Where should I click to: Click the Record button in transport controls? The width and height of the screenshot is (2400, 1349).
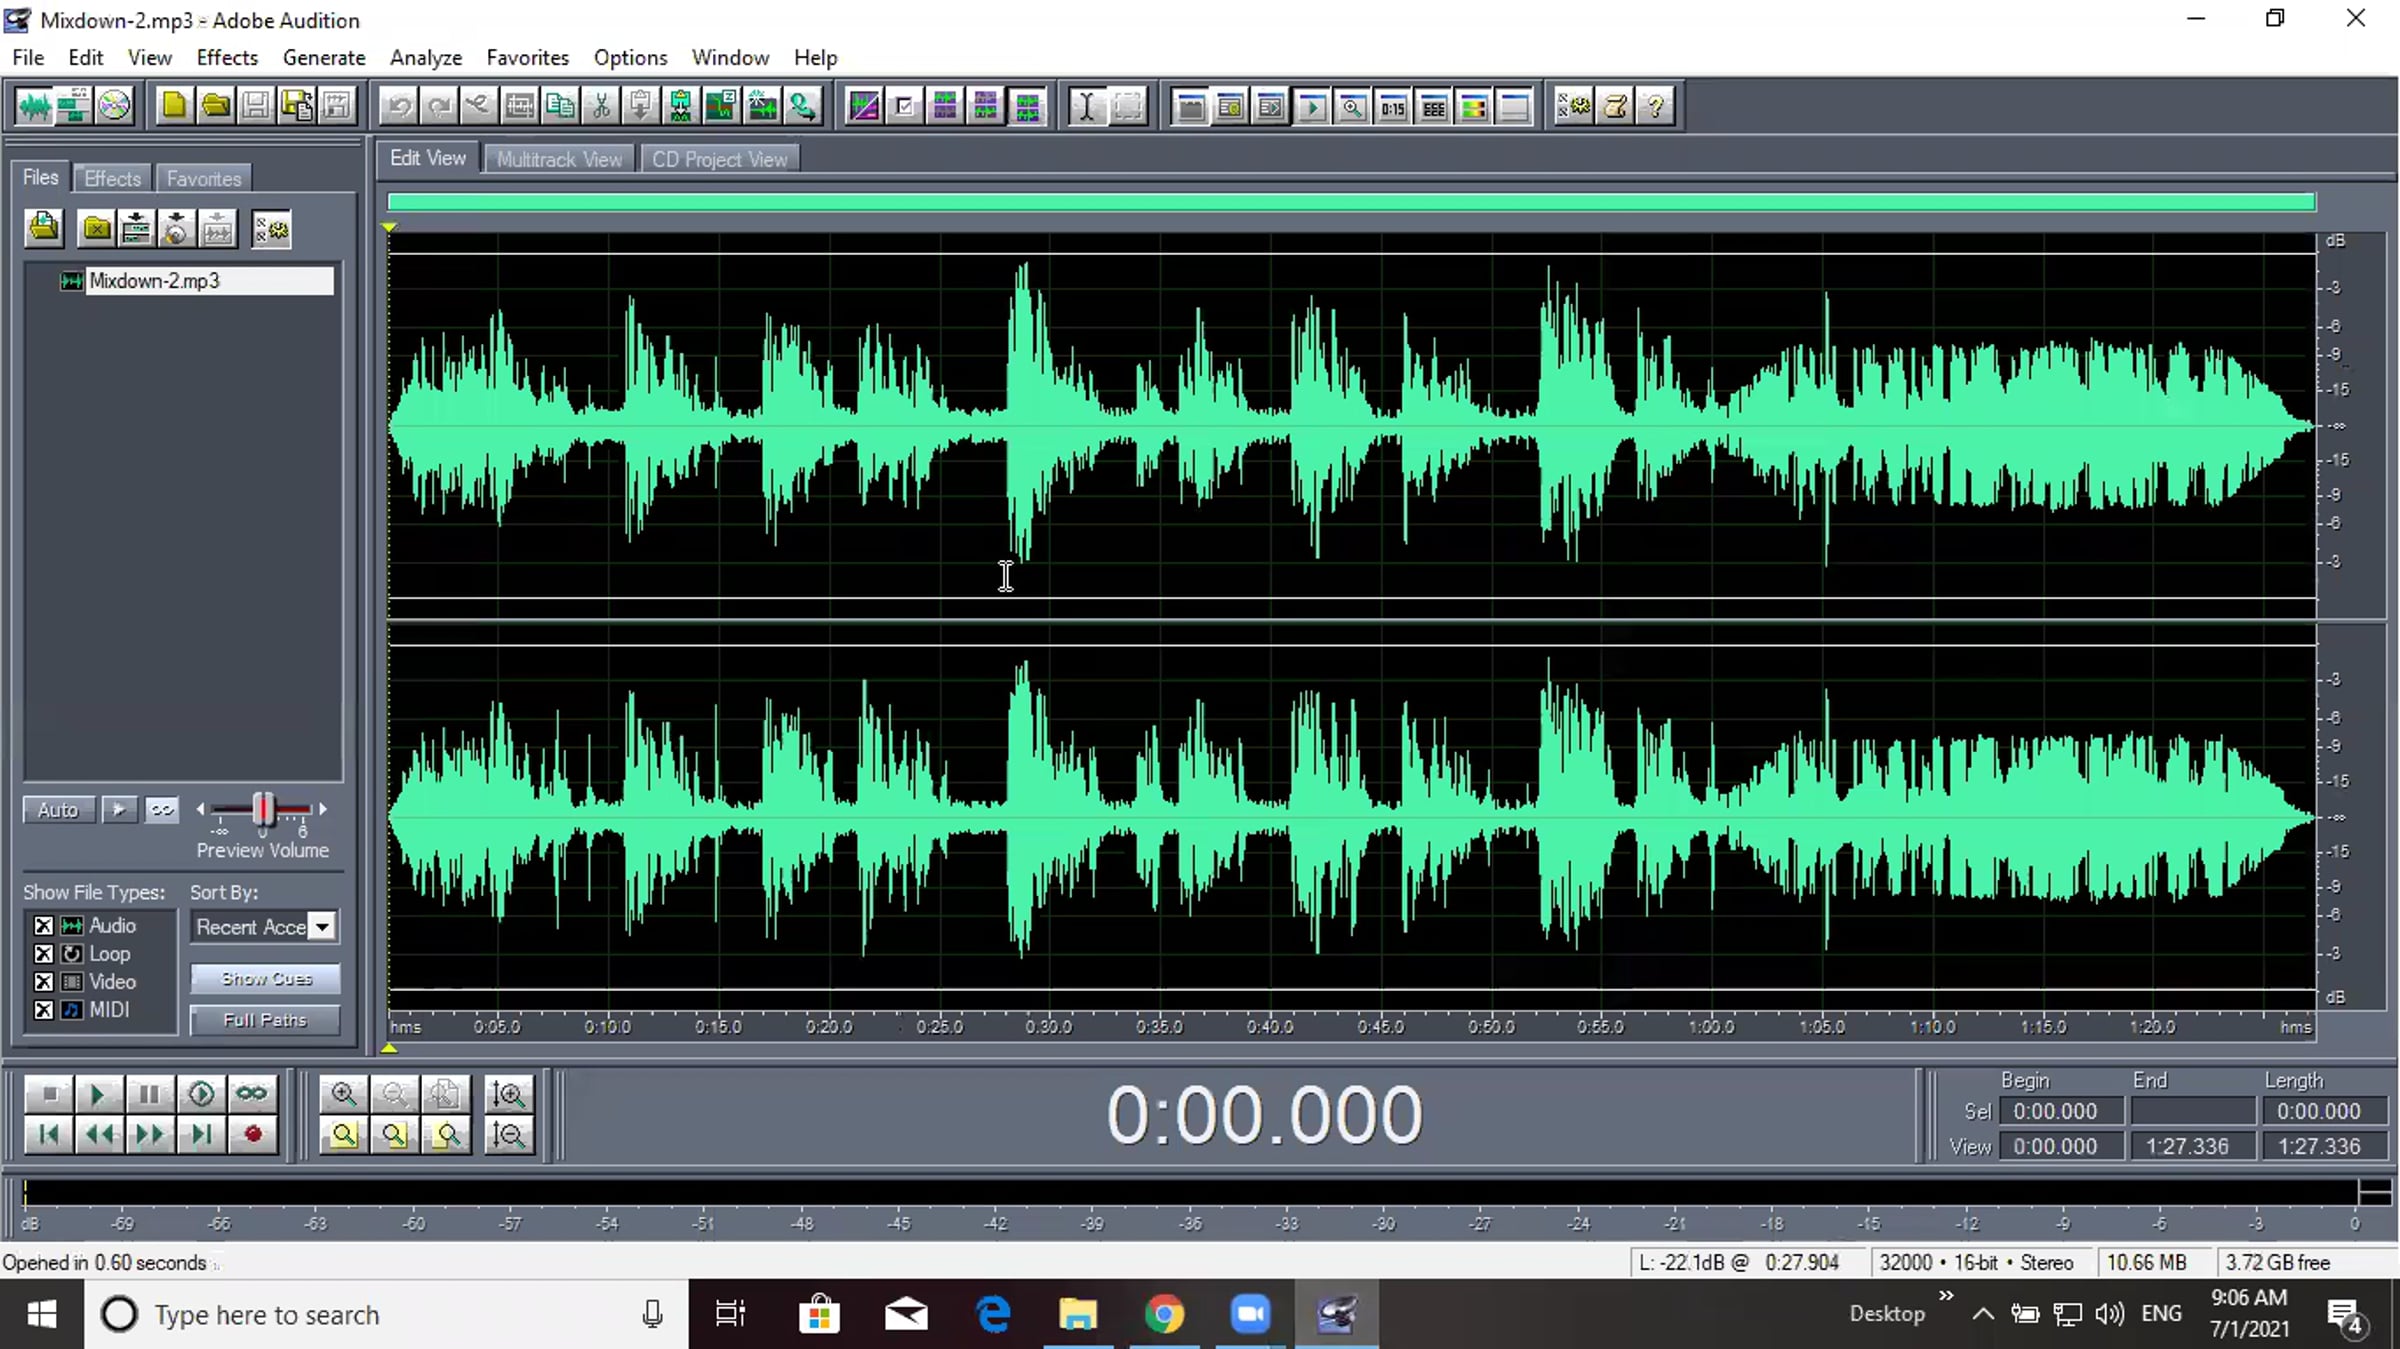pos(252,1134)
